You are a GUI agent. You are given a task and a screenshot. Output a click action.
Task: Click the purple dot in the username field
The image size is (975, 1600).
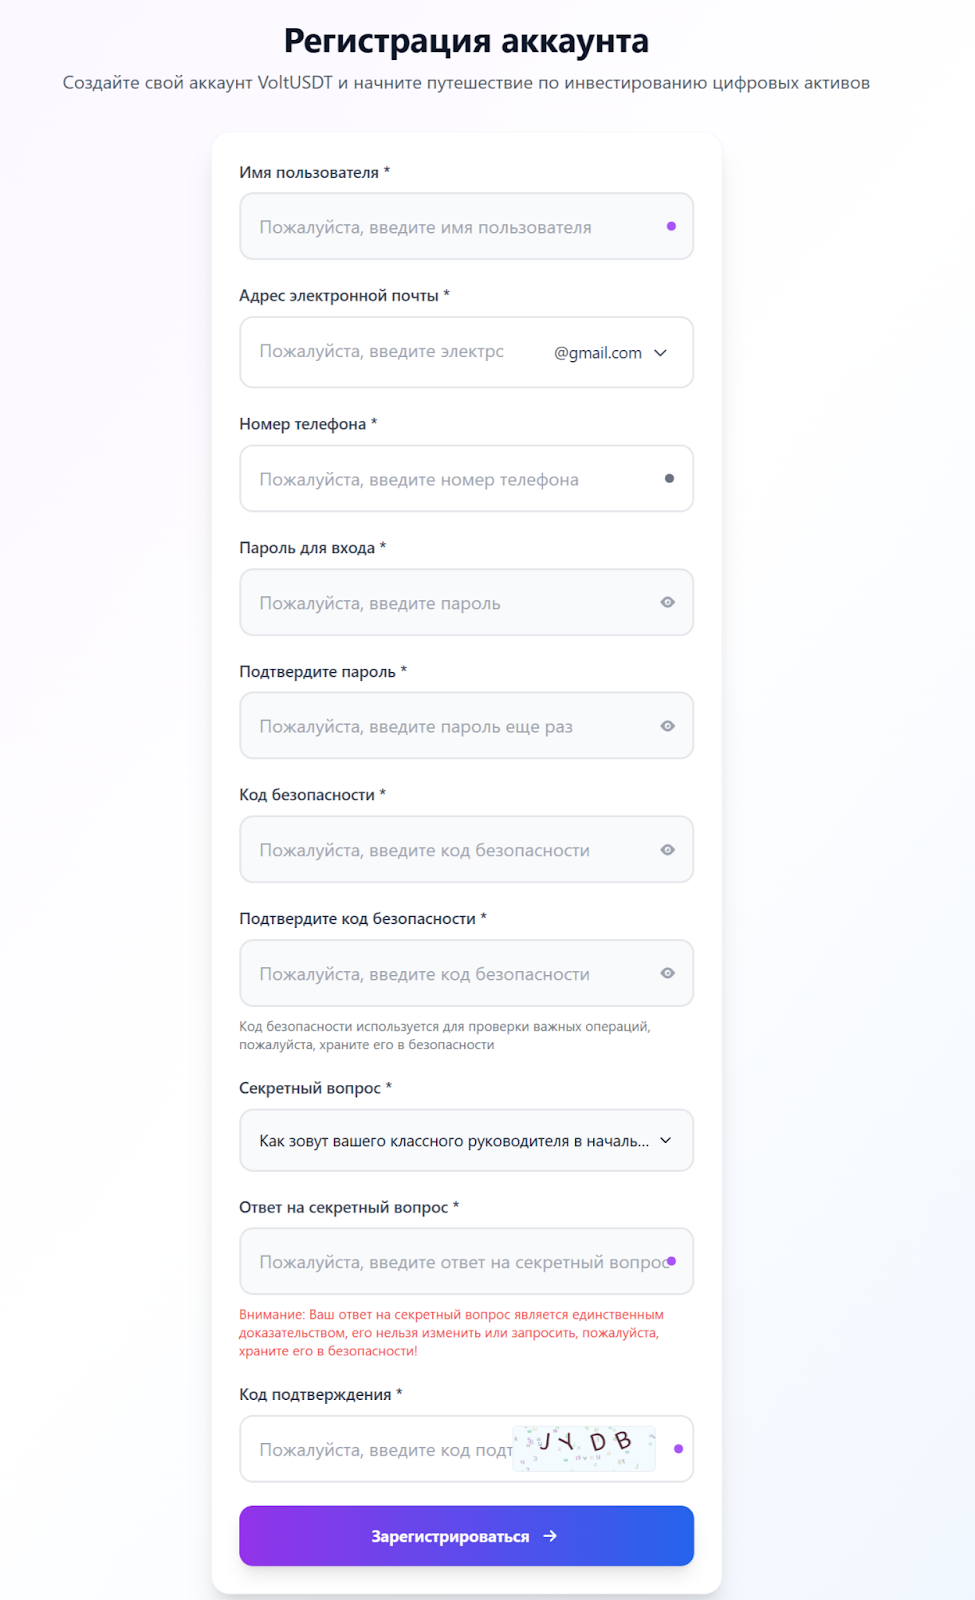pyautogui.click(x=671, y=227)
